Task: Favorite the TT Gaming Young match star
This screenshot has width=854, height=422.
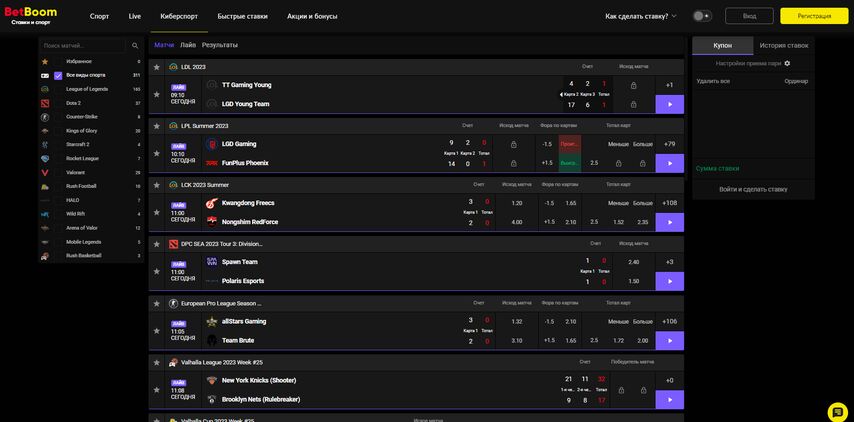Action: pyautogui.click(x=157, y=94)
